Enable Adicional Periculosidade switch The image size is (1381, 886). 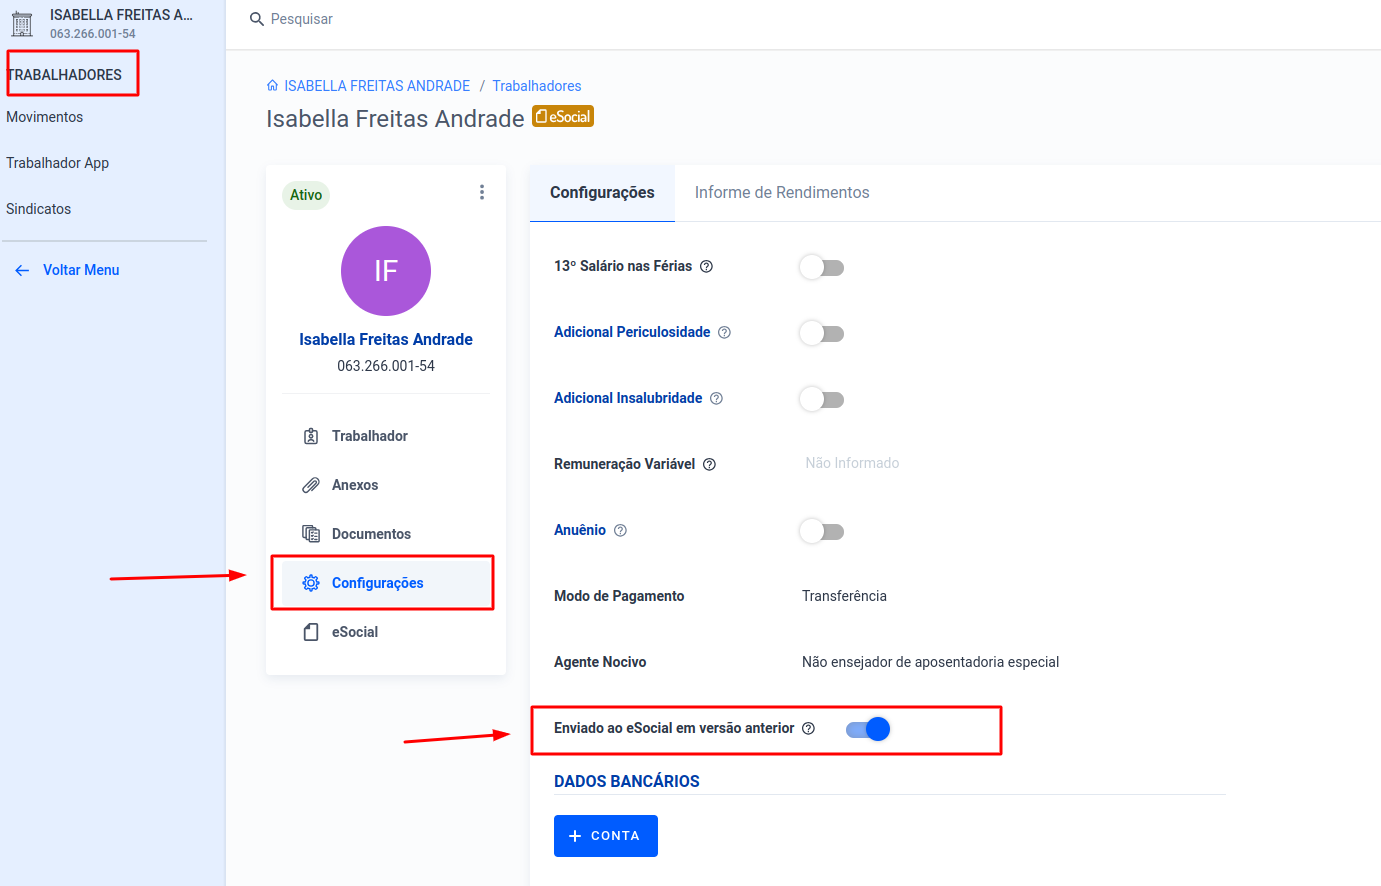pyautogui.click(x=822, y=333)
